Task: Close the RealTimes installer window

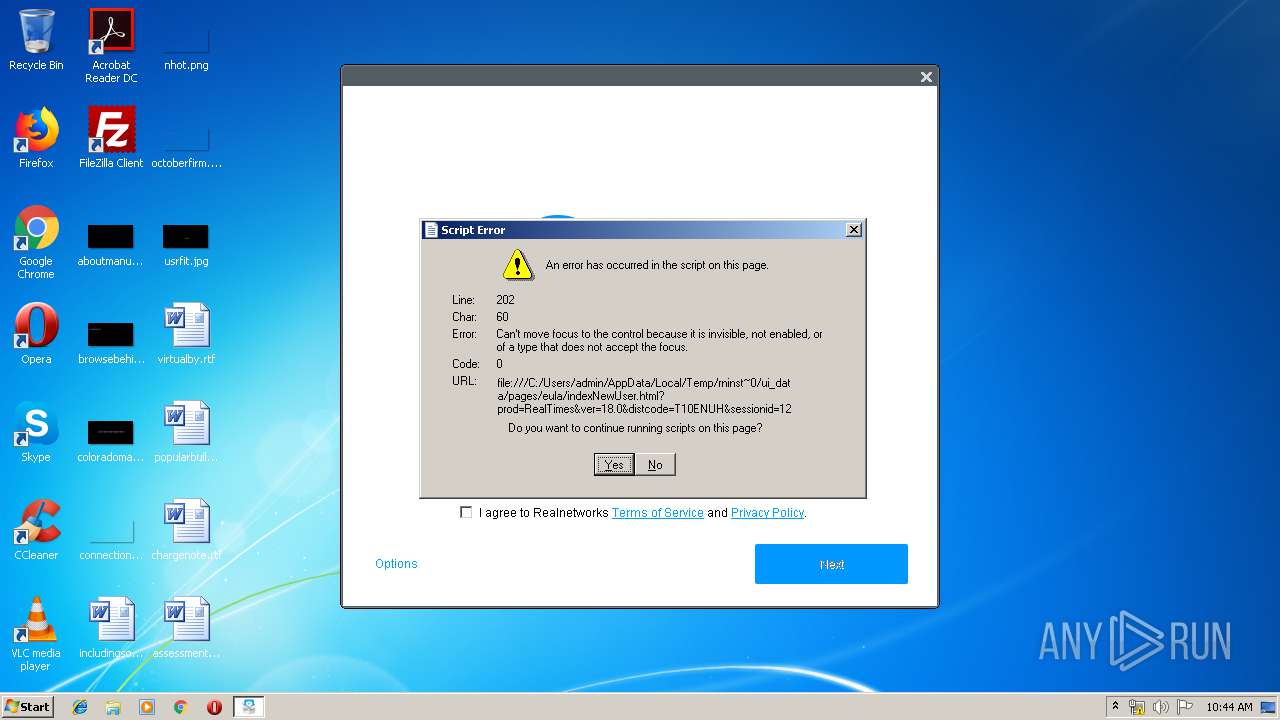Action: [926, 77]
